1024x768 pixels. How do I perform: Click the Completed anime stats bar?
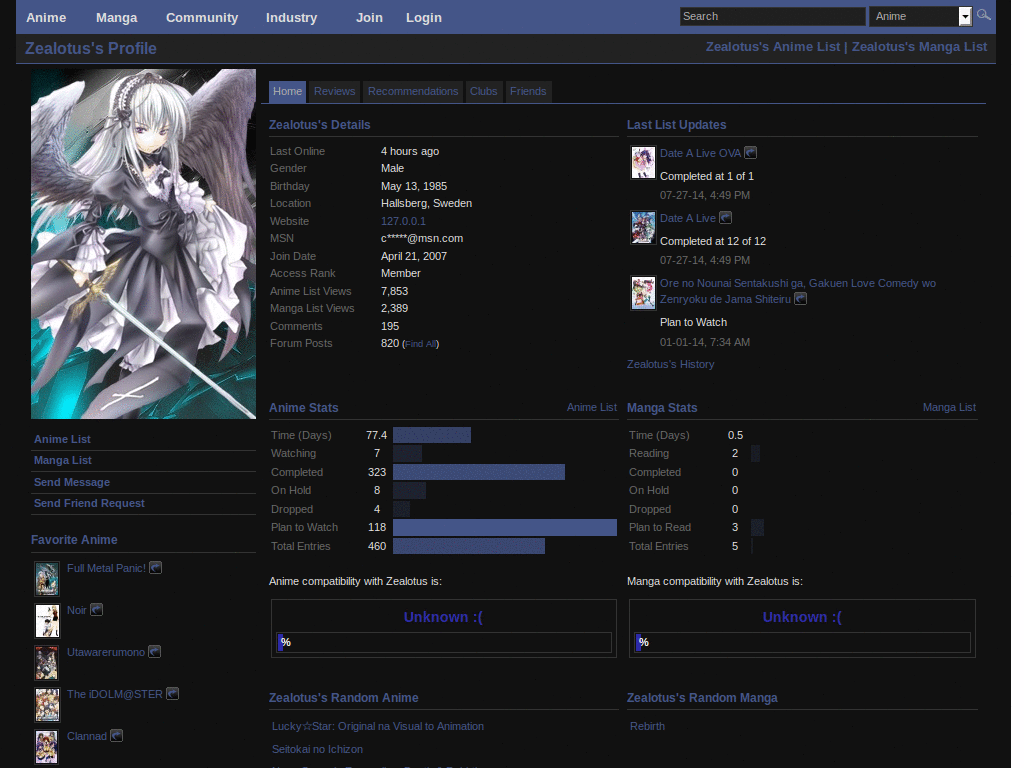(479, 472)
